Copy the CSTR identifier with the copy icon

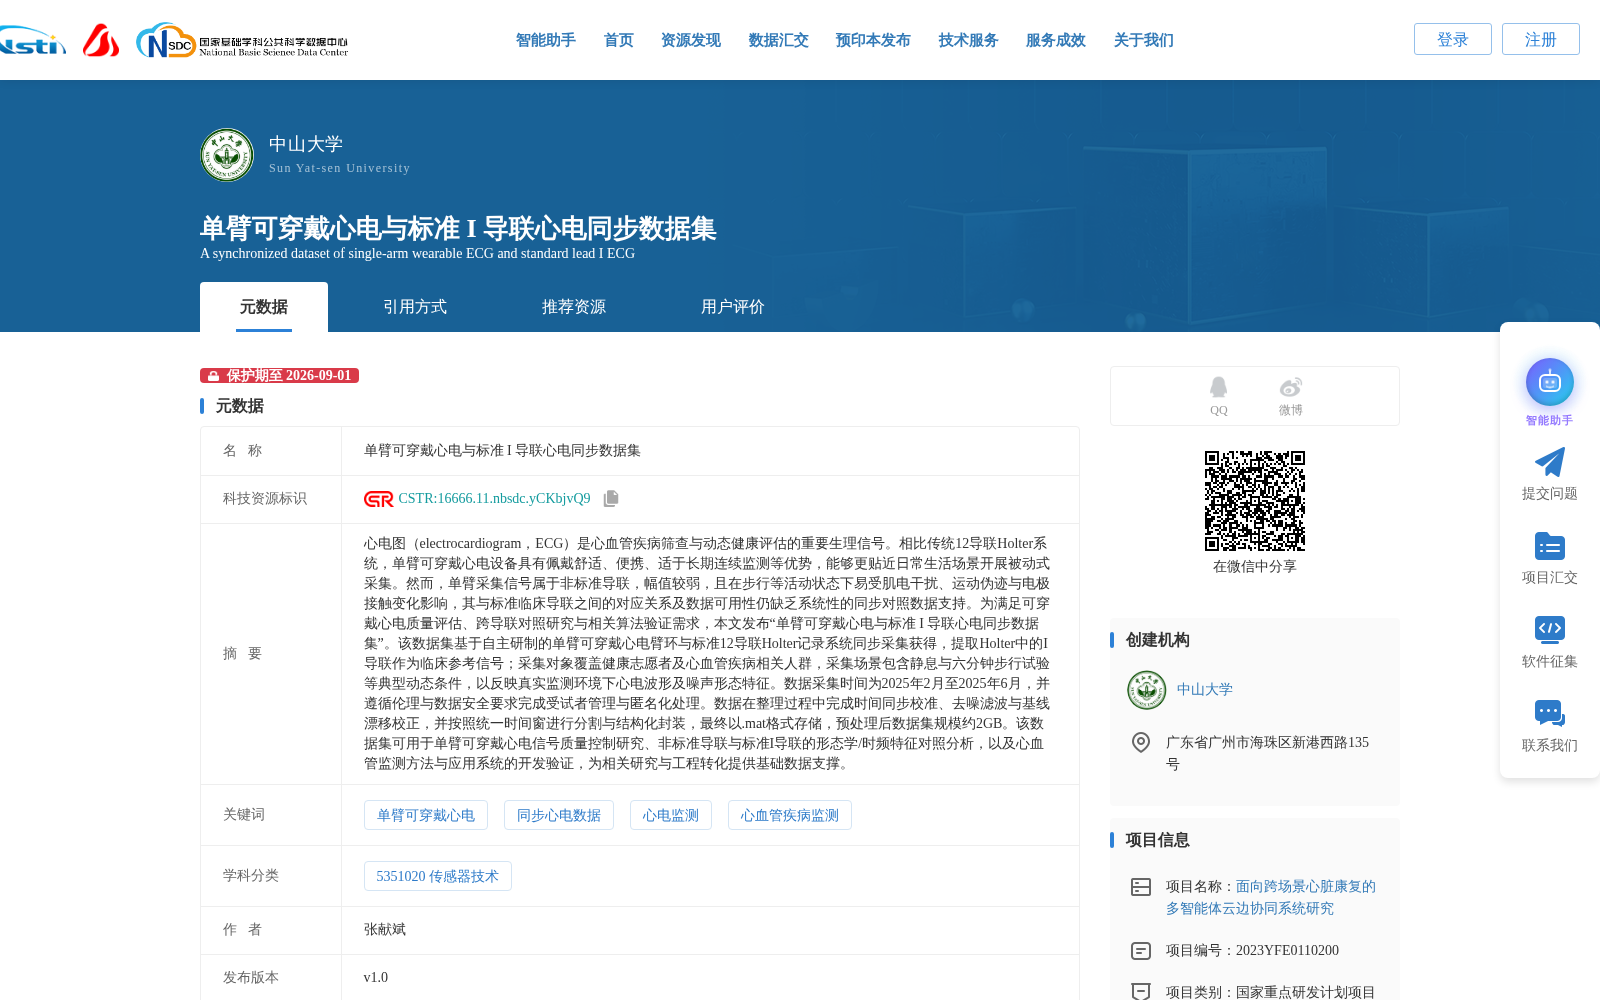(611, 498)
